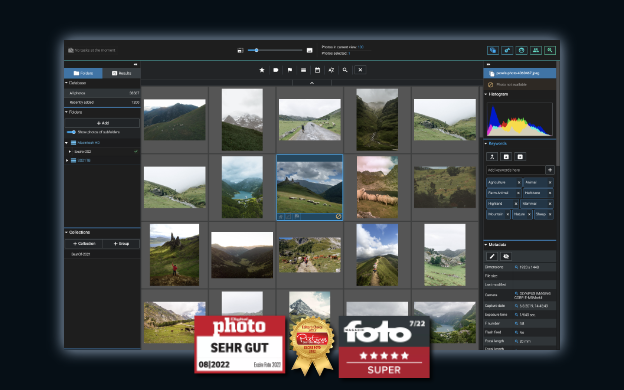Switch to the Folders tab
This screenshot has width=624, height=390.
83,73
